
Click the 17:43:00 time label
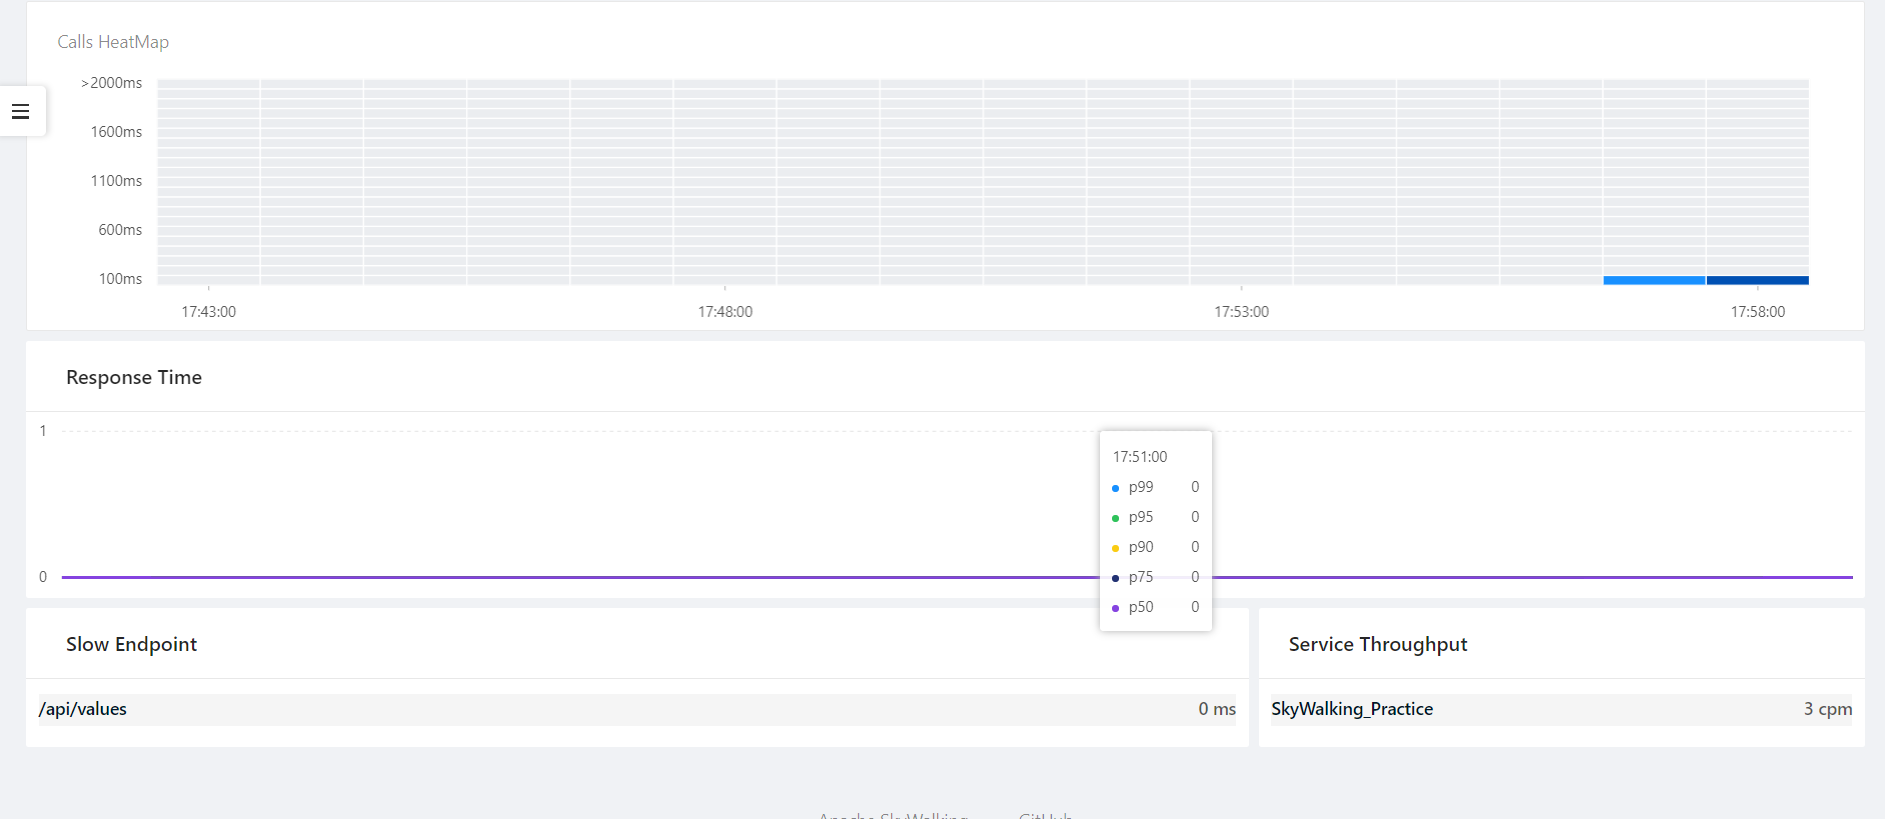[209, 312]
